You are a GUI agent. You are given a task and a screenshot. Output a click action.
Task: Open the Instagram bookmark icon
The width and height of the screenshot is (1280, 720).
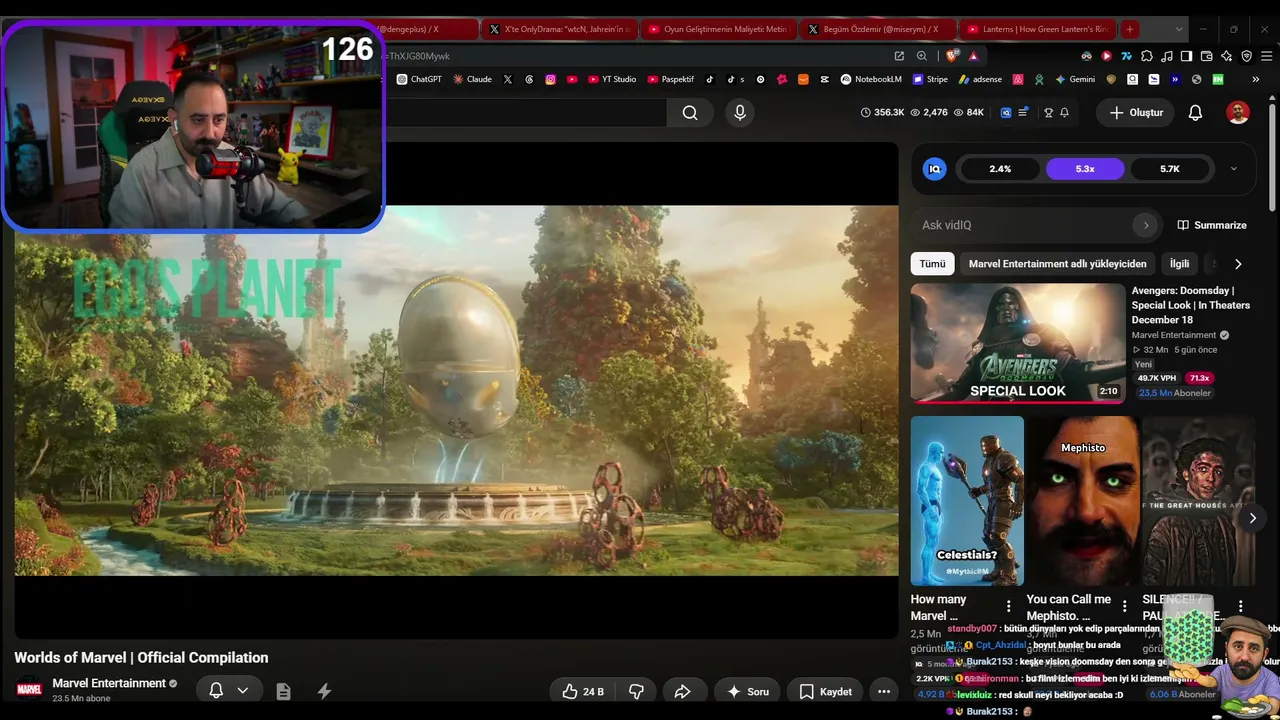tap(550, 79)
